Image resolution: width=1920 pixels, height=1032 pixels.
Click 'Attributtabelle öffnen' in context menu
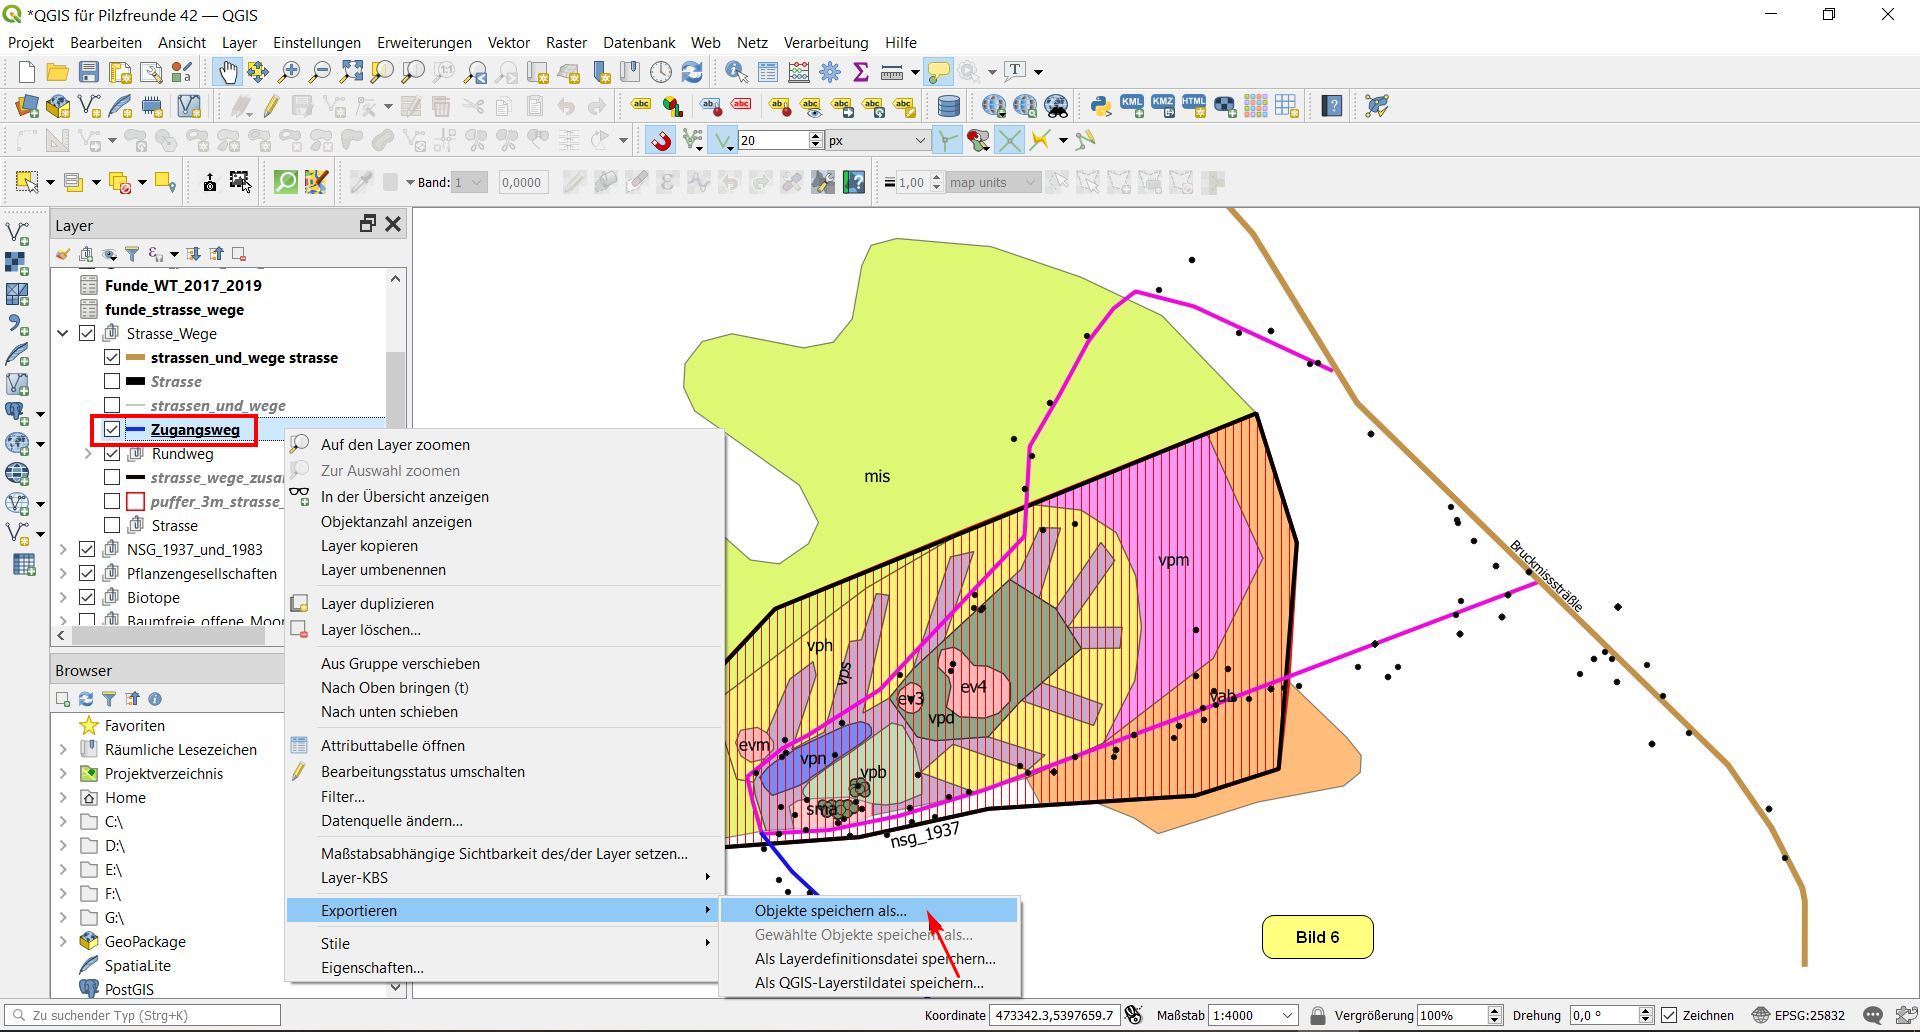[x=392, y=746]
